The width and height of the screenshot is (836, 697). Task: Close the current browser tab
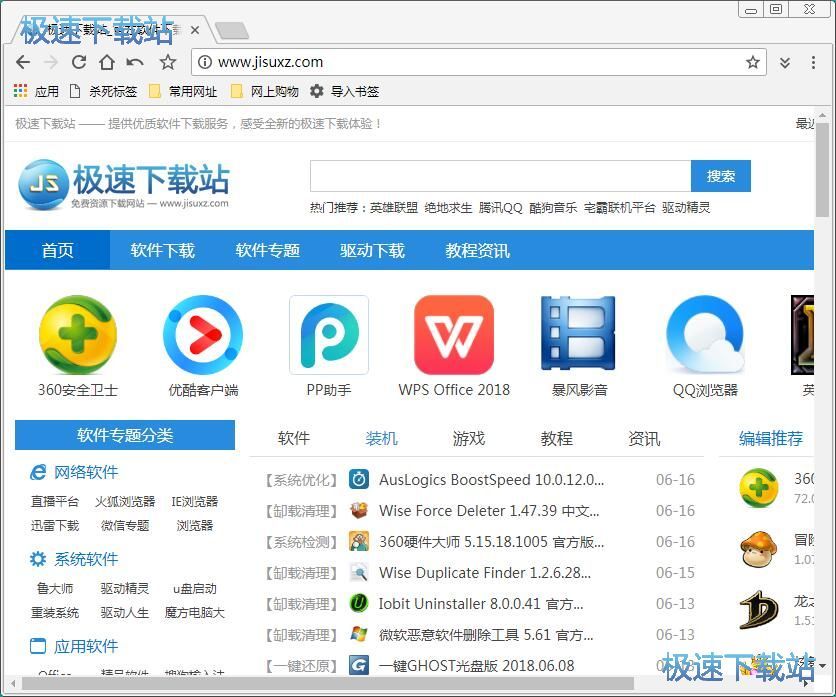pyautogui.click(x=195, y=30)
